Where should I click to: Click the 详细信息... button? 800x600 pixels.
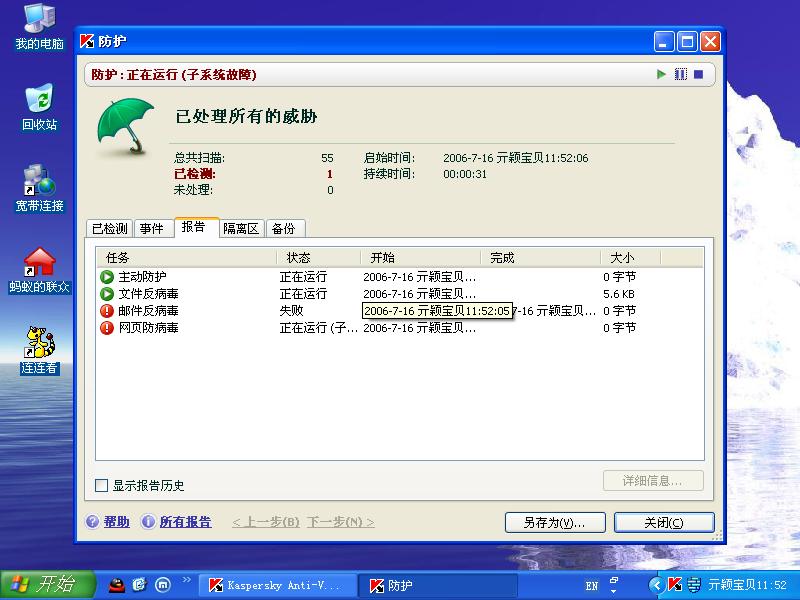(x=653, y=481)
